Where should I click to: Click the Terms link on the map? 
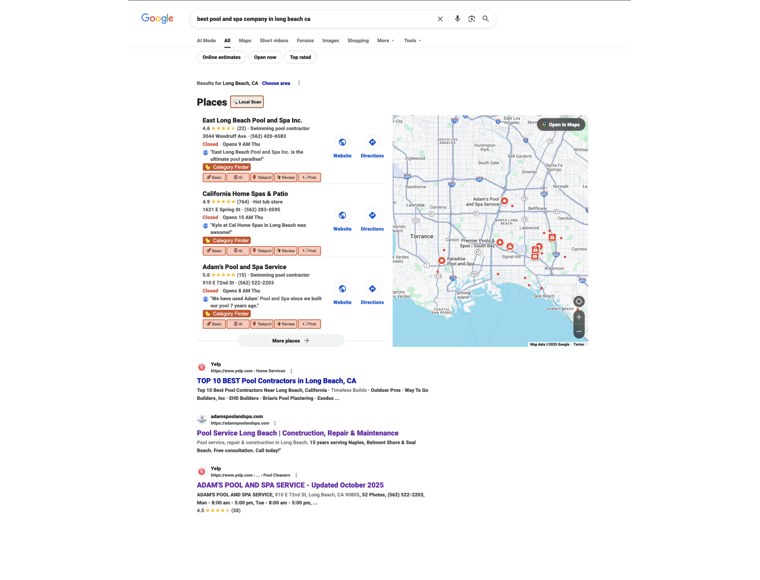579,344
